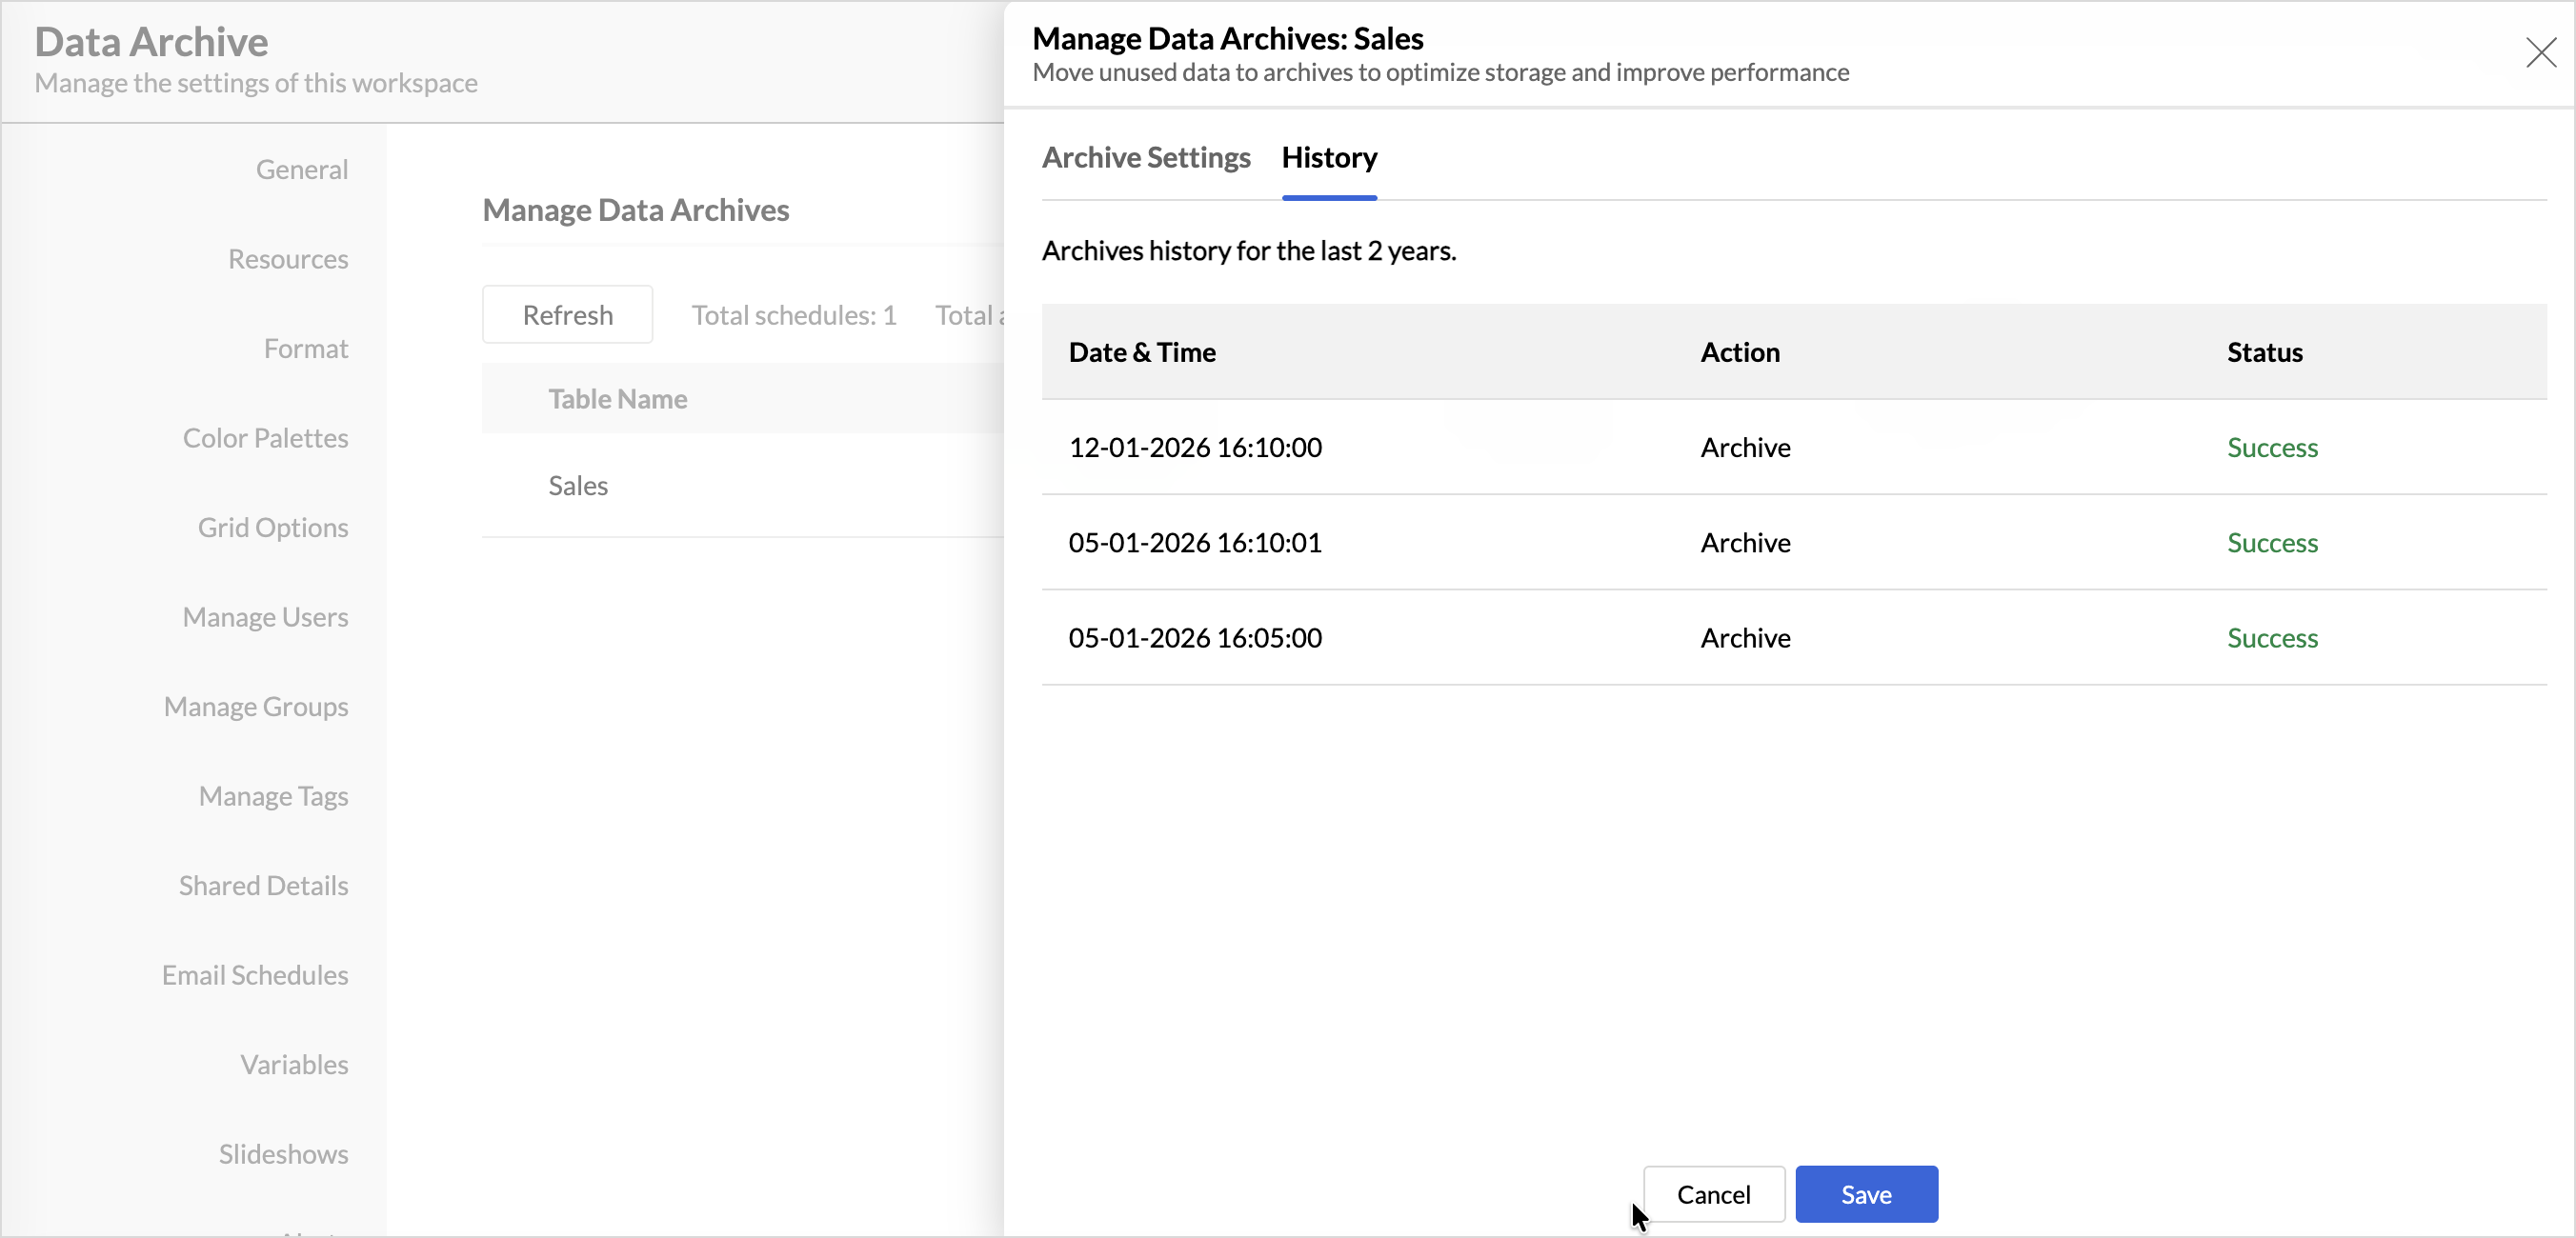2576x1238 pixels.
Task: Click the Save button
Action: coord(1866,1194)
